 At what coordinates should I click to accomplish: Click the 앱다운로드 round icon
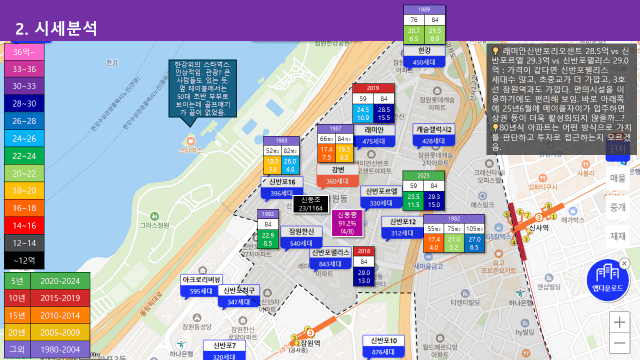pyautogui.click(x=607, y=280)
